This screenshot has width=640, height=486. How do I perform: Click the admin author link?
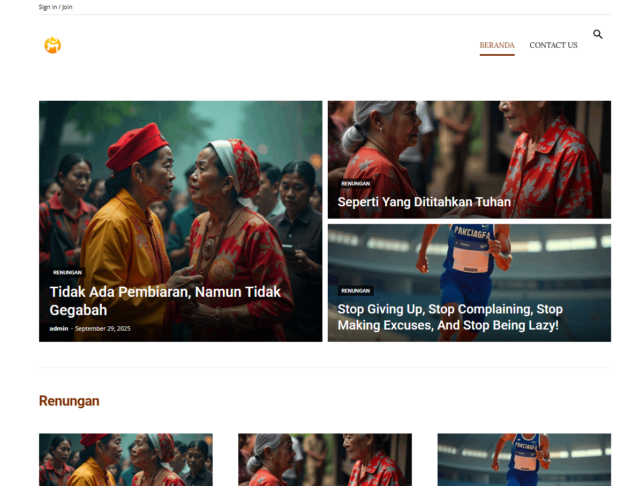tap(59, 329)
